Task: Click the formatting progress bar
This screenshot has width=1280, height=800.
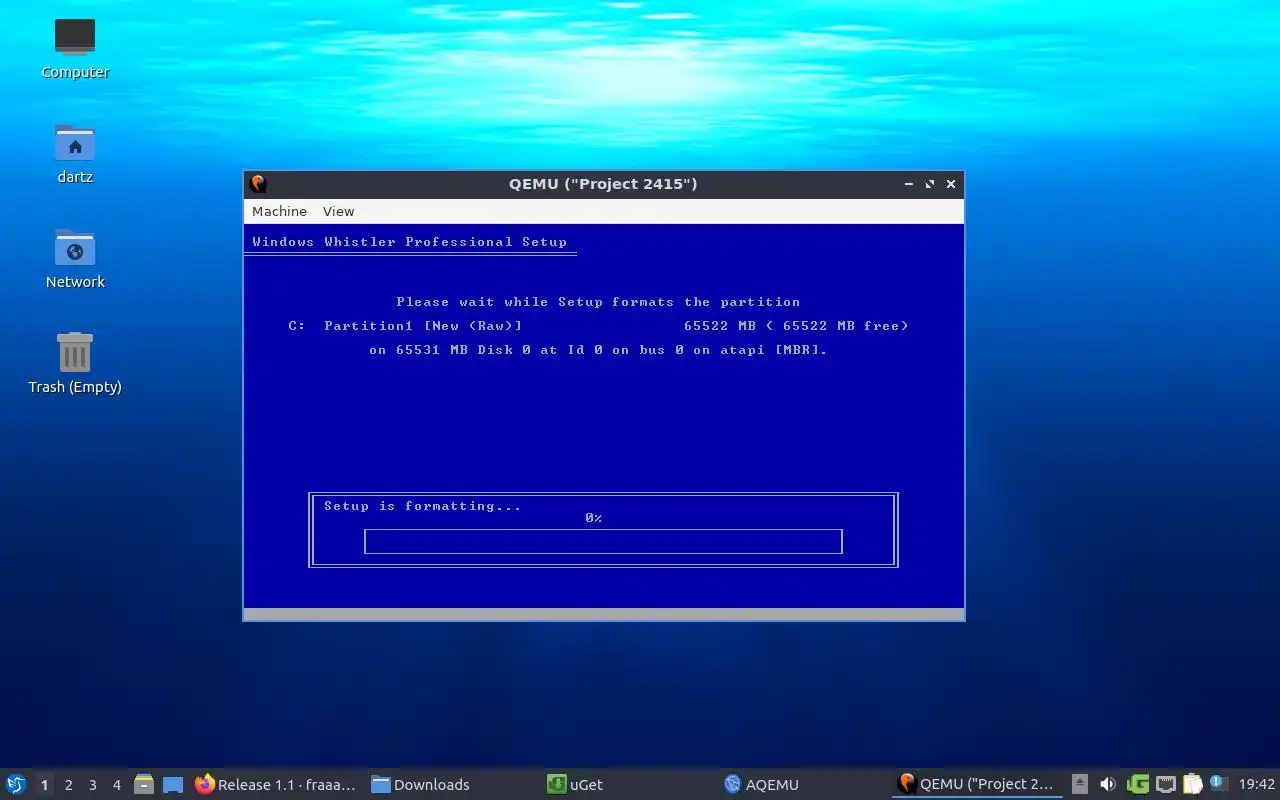Action: click(603, 541)
